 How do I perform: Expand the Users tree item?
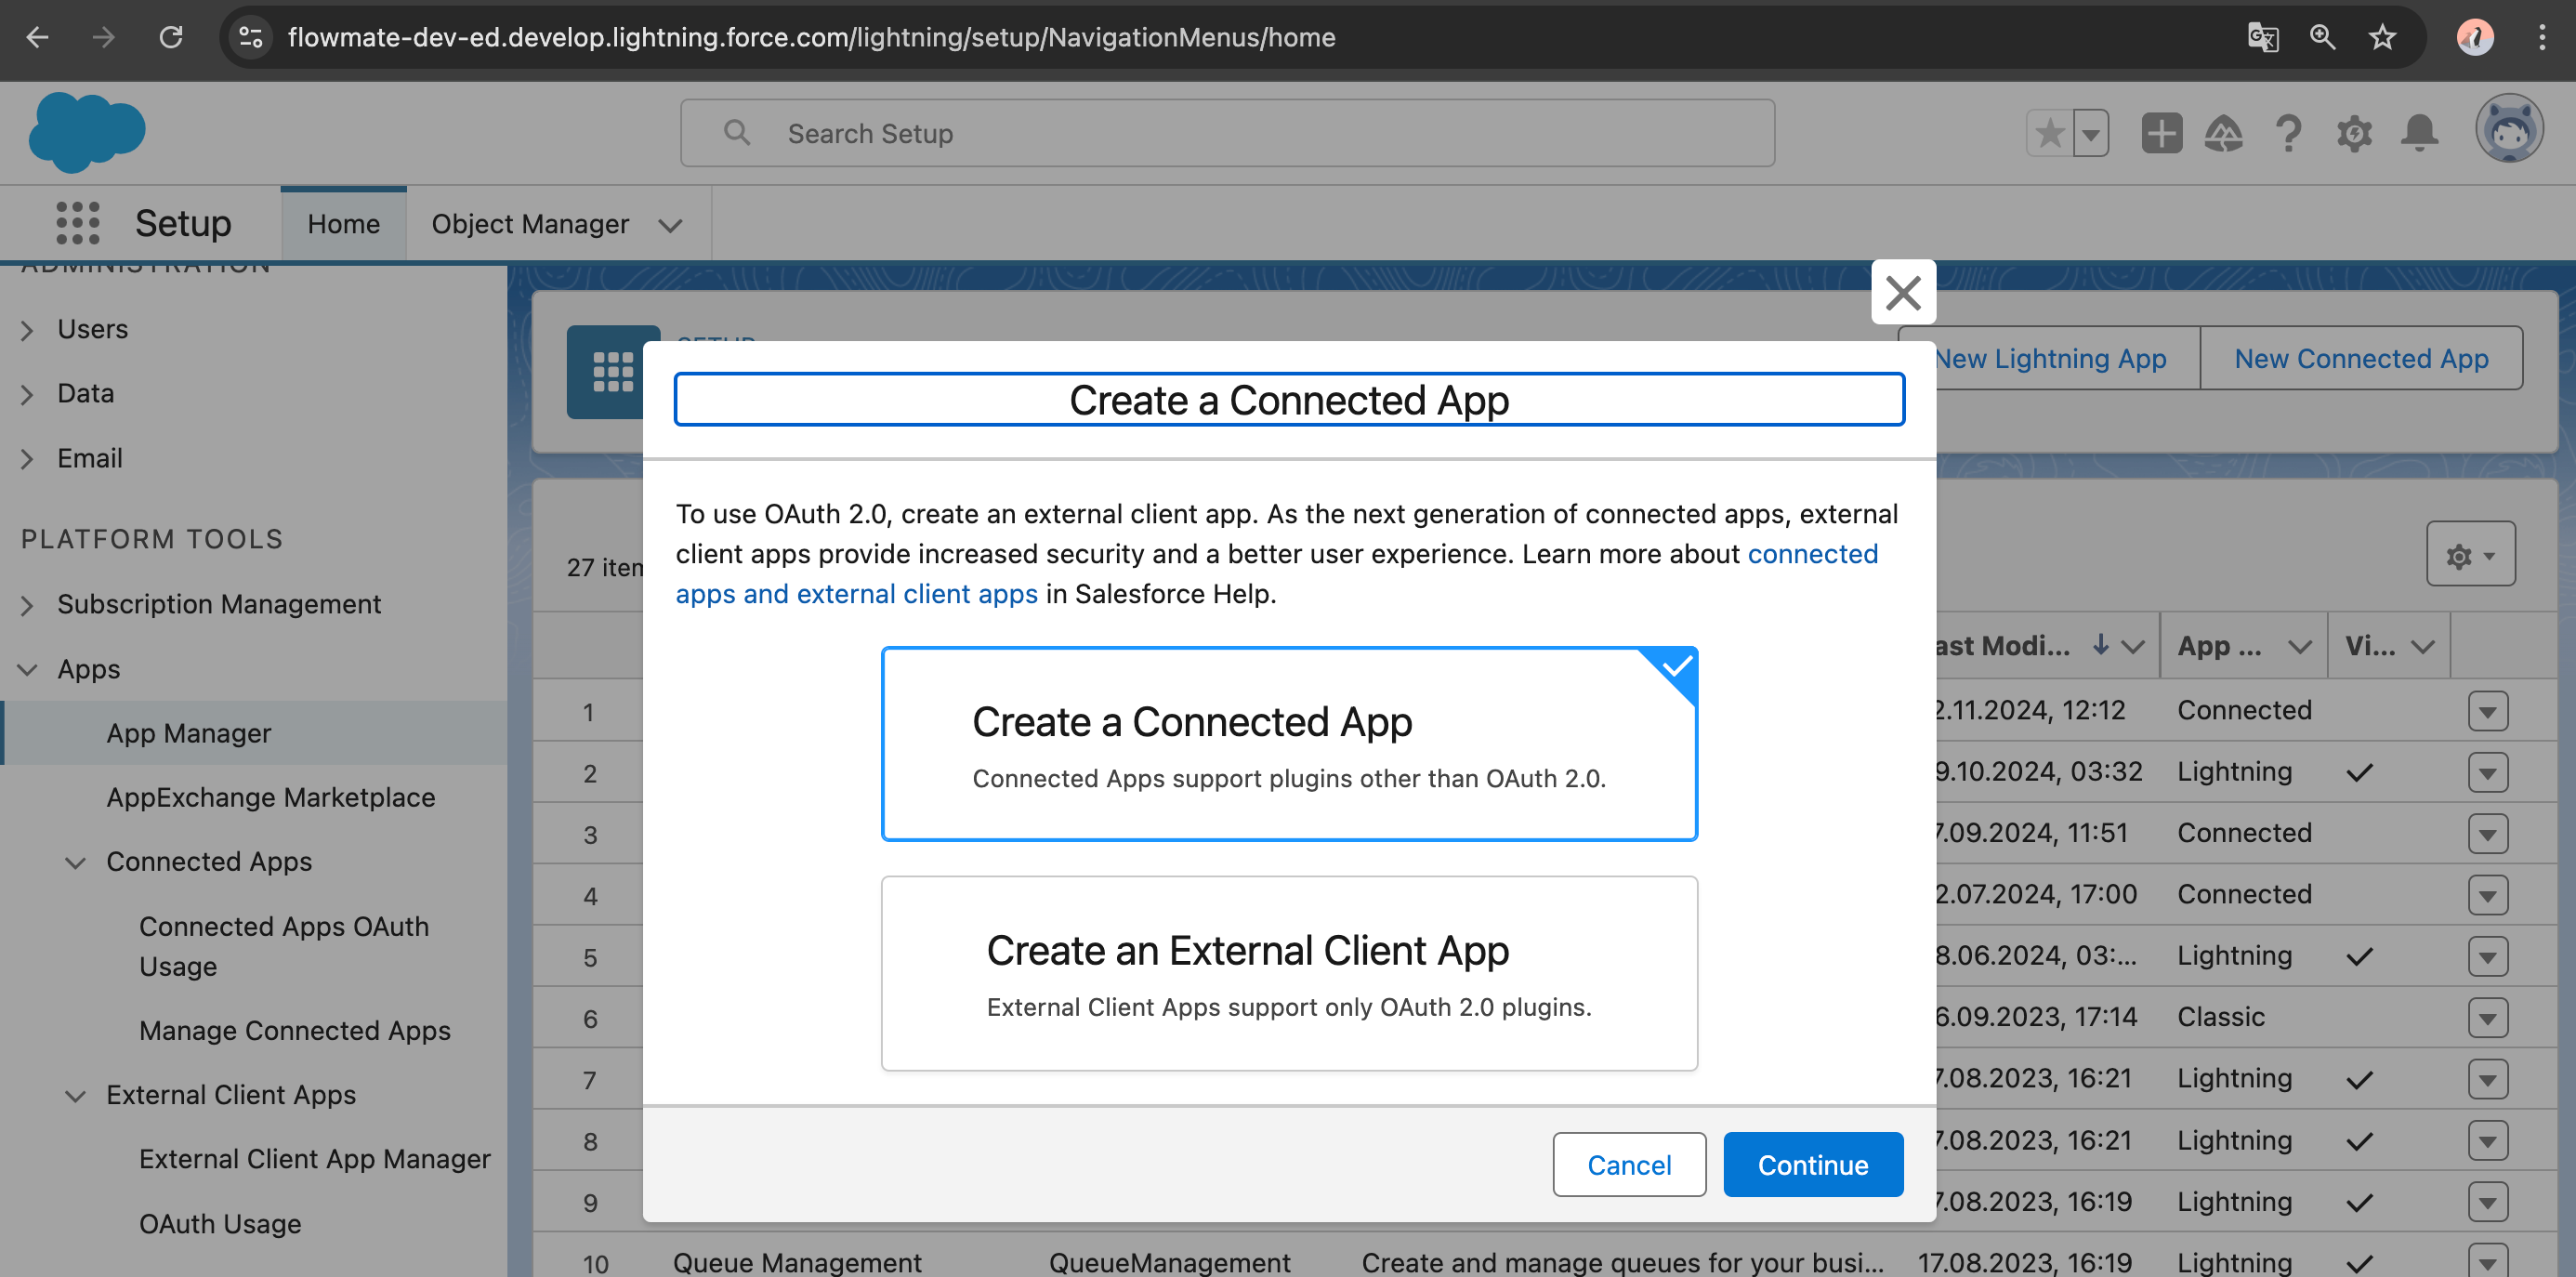point(28,330)
